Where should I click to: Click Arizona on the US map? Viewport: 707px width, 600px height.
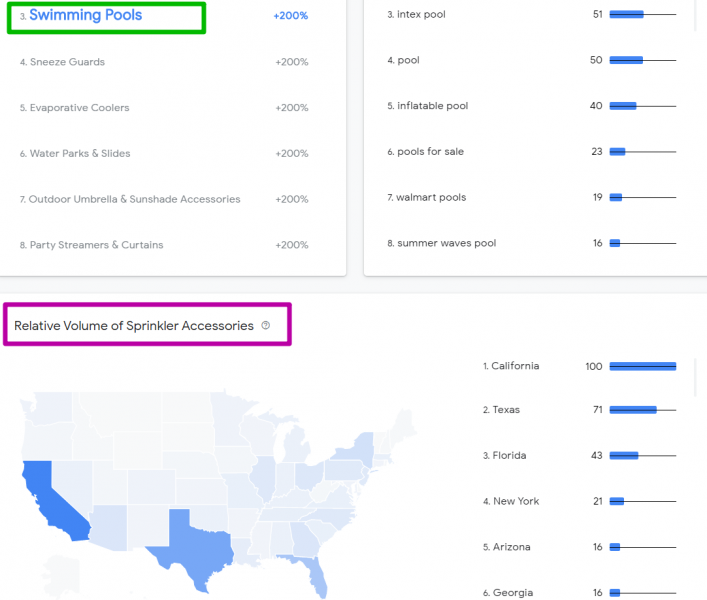pos(110,527)
